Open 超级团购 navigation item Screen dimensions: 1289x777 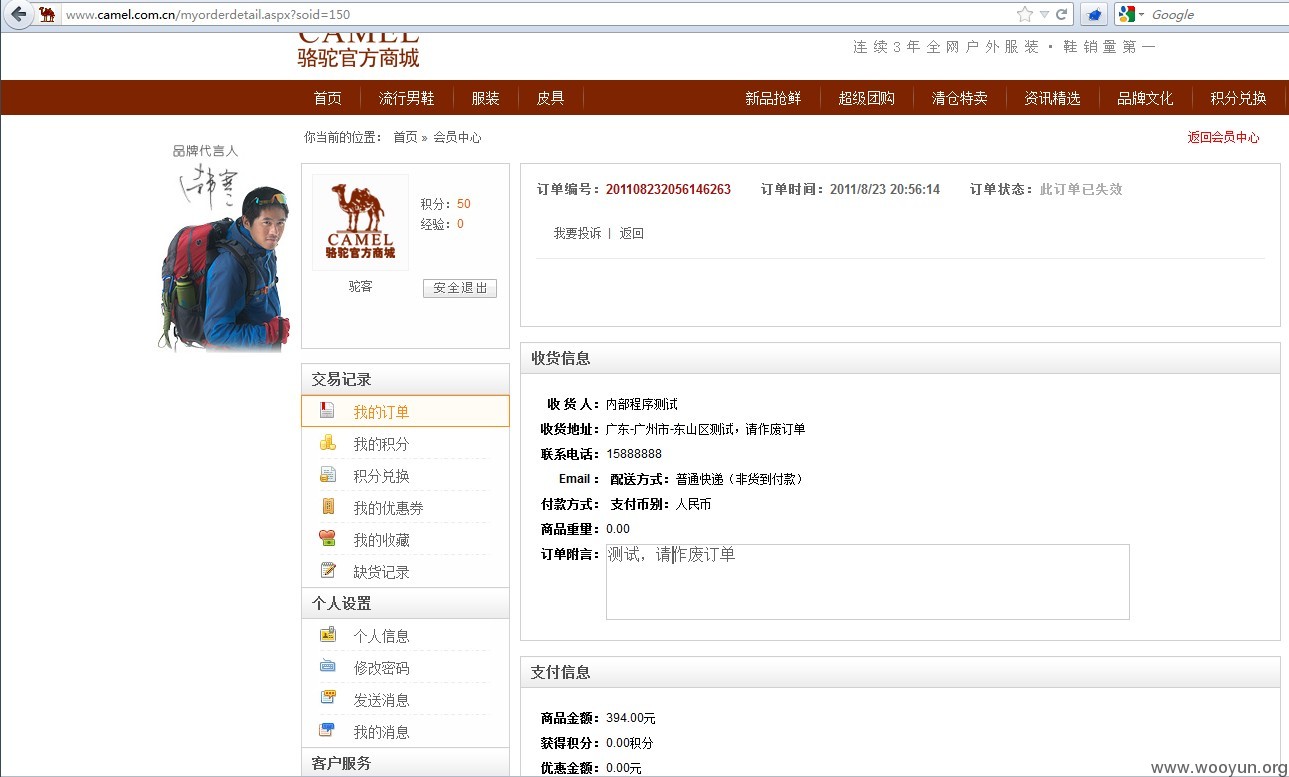tap(866, 98)
